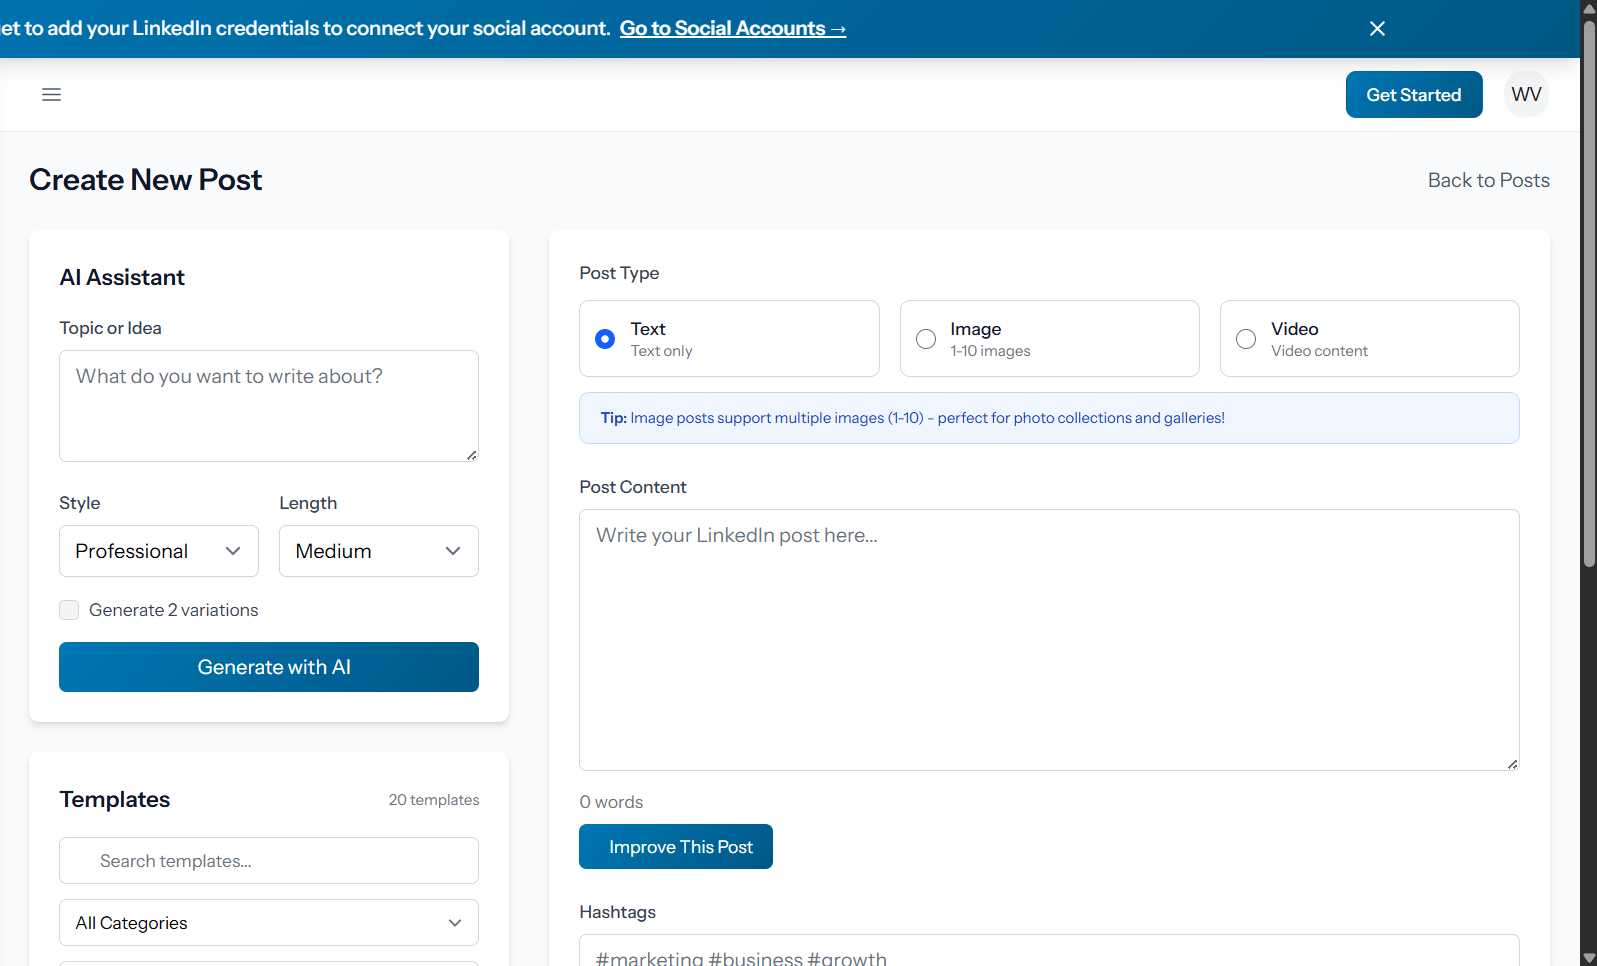The width and height of the screenshot is (1597, 966).
Task: Expand the All Categories dropdown
Action: 268,923
